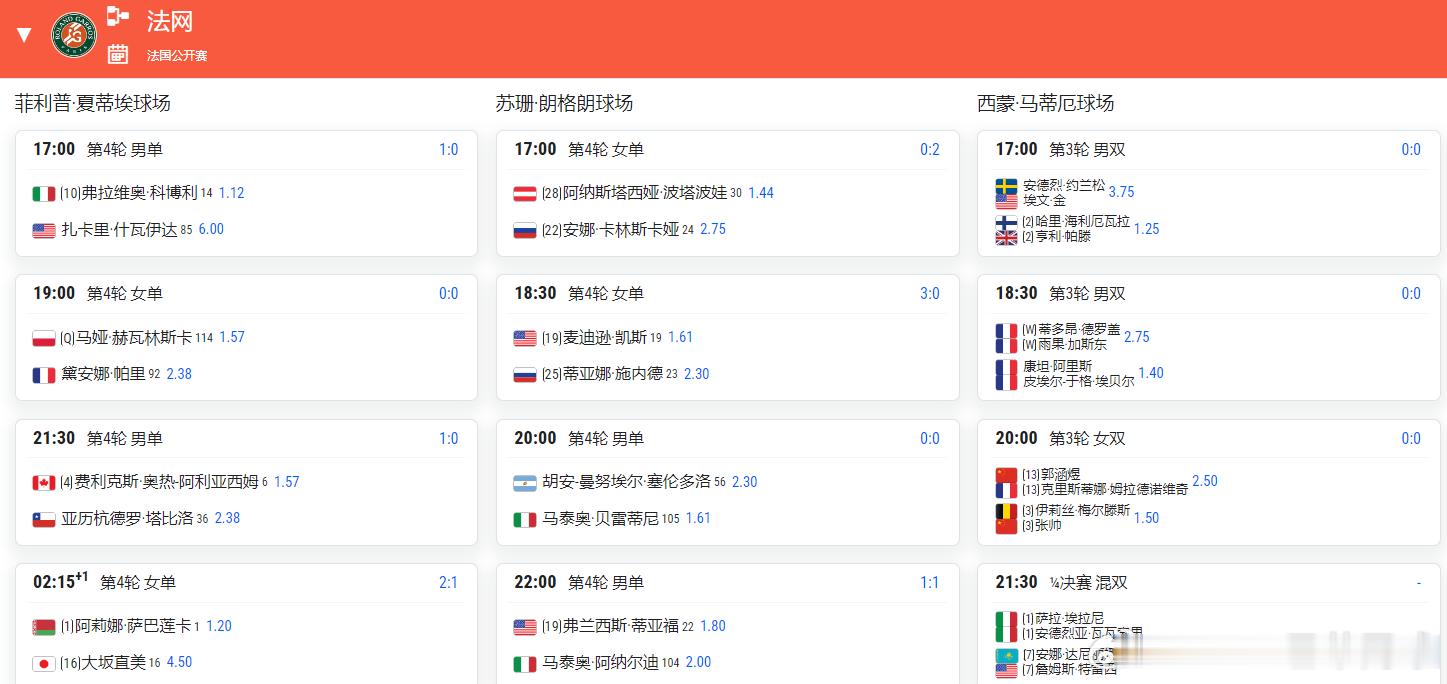Open the 法网 tournament title
Viewport: 1447px width, 684px height.
170,21
